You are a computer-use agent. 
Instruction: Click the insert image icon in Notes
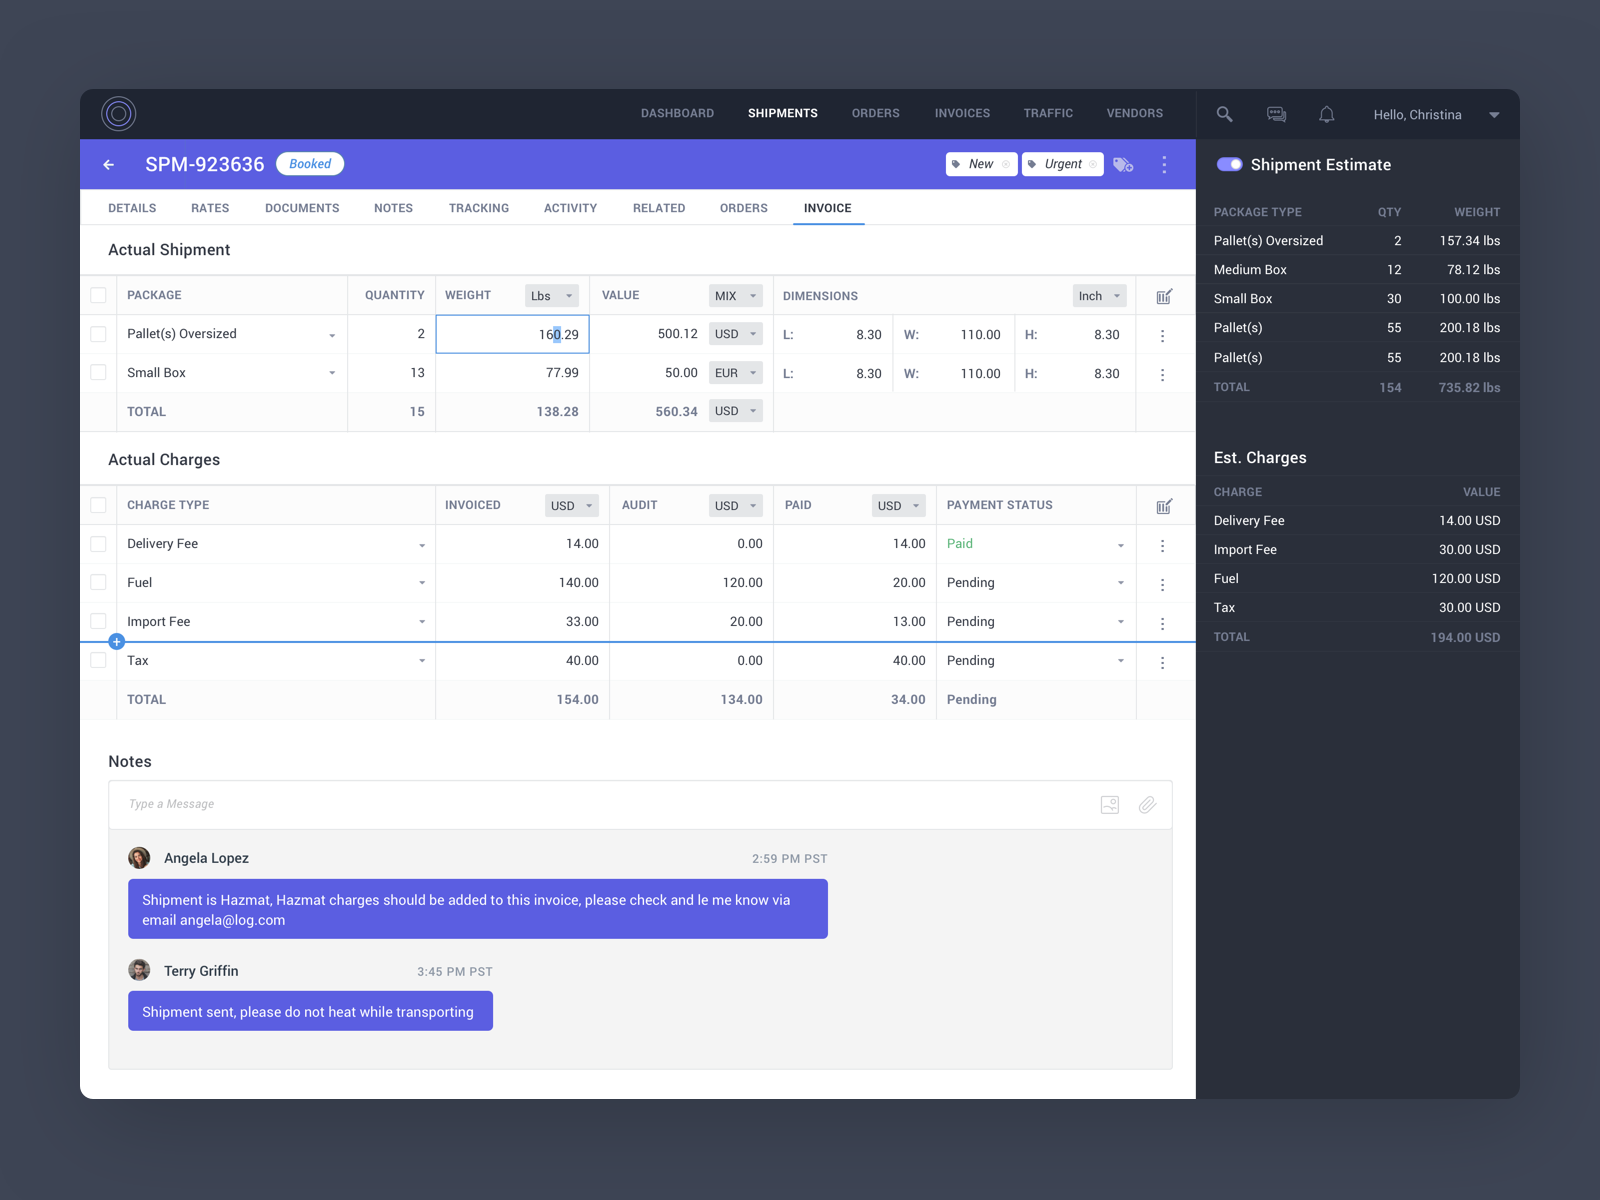tap(1109, 805)
